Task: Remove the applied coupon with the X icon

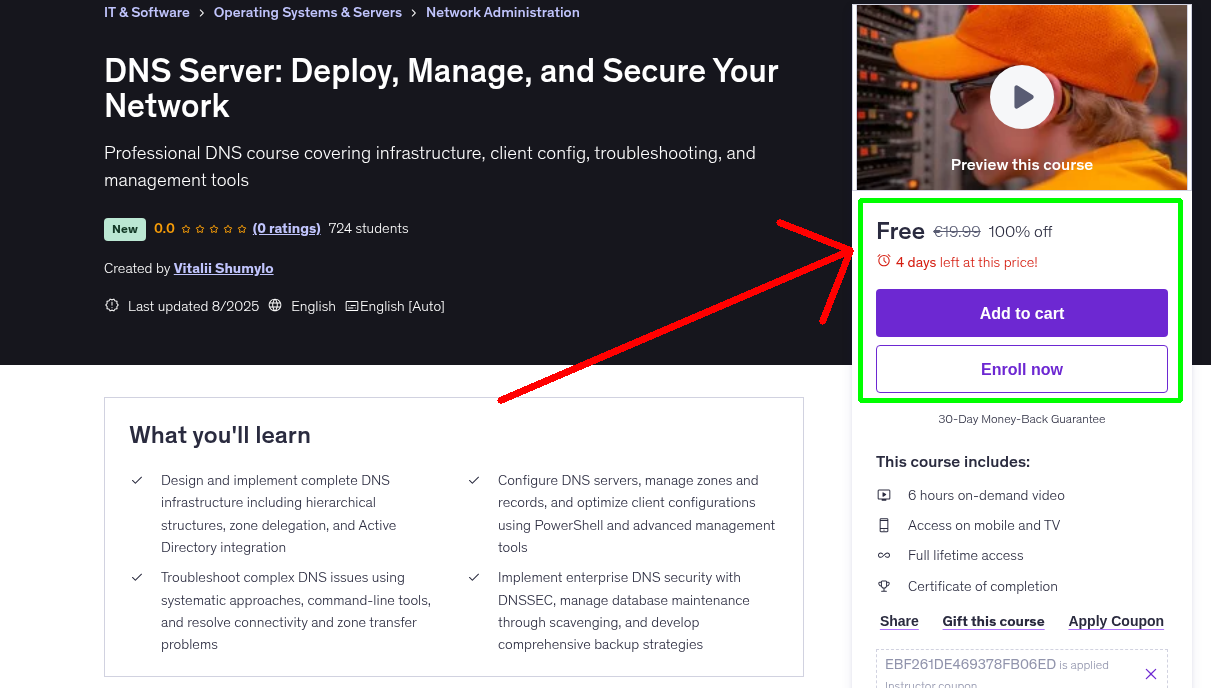Action: 1150,674
